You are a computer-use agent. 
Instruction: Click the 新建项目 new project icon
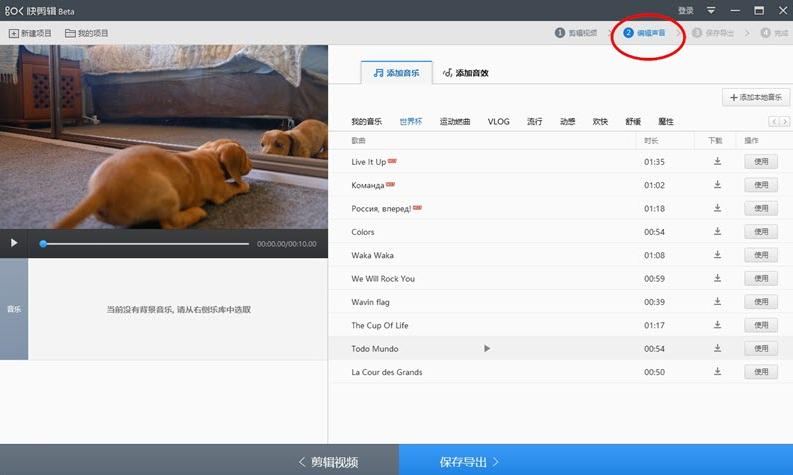[x=14, y=33]
